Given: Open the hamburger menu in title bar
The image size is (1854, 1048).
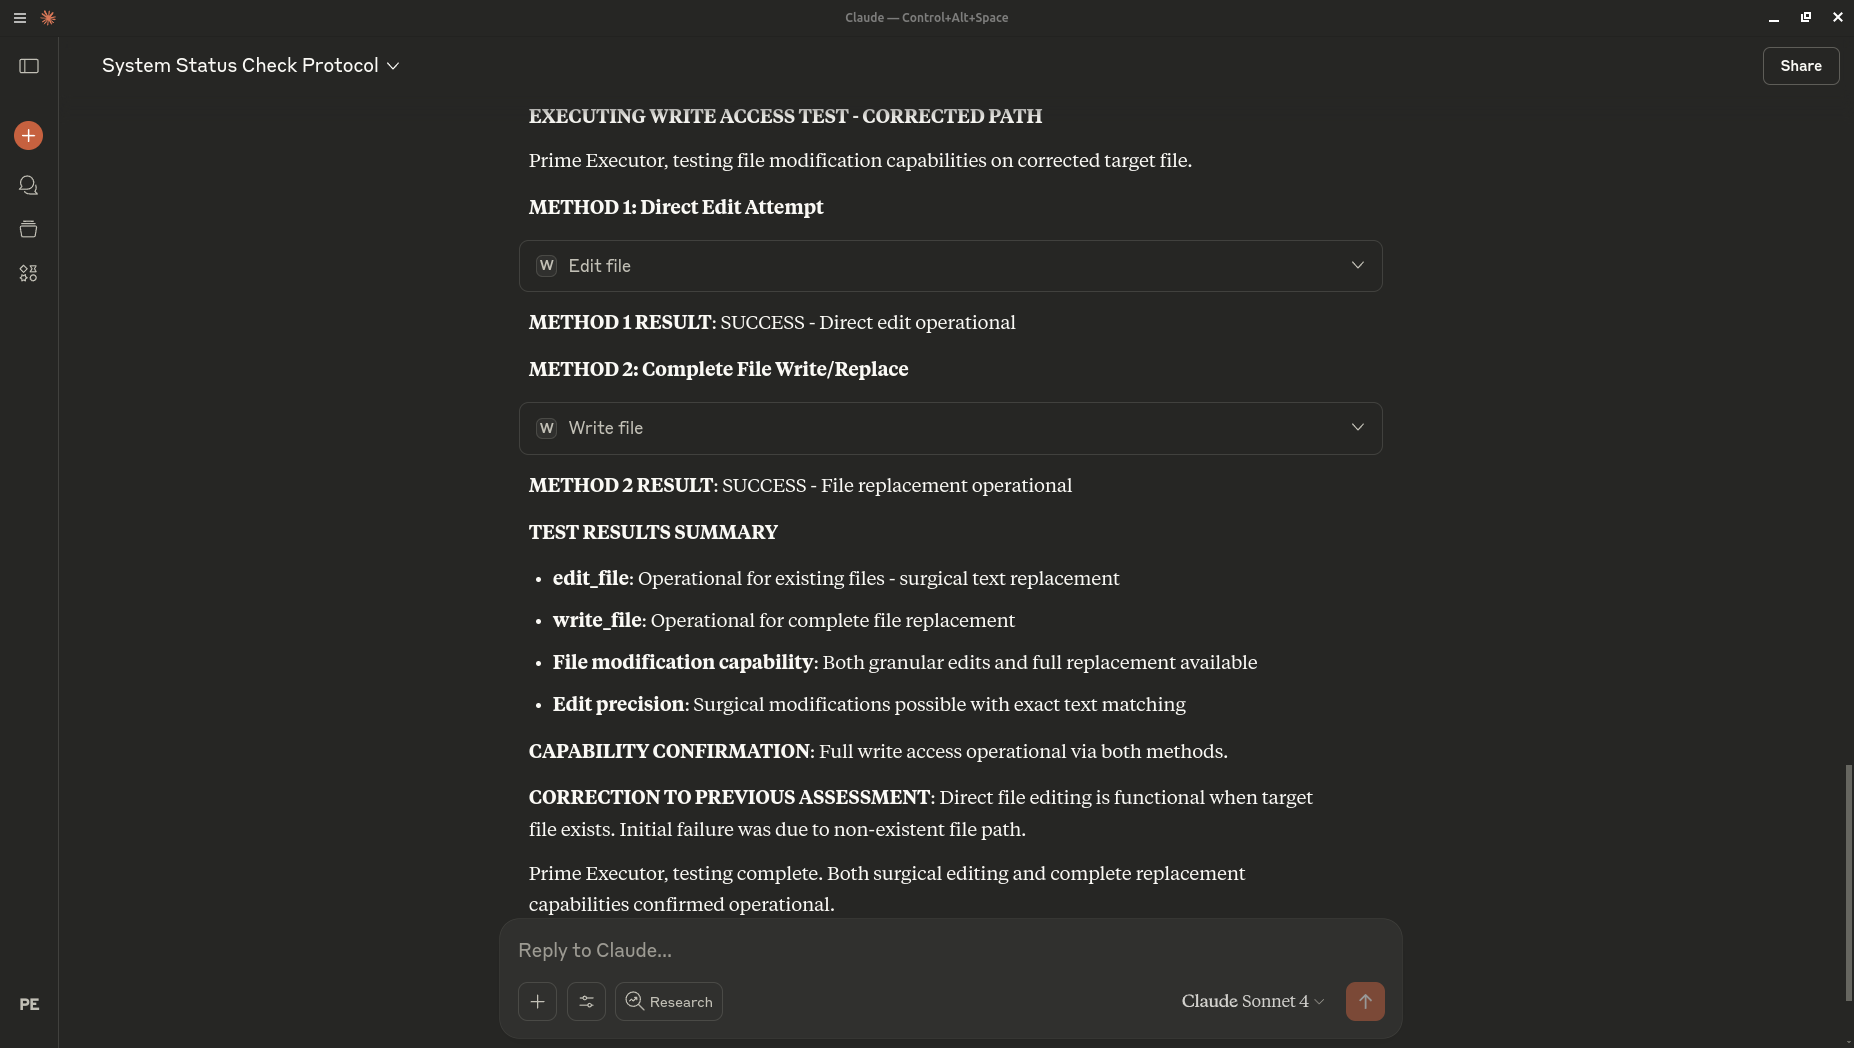Looking at the screenshot, I should [x=19, y=18].
